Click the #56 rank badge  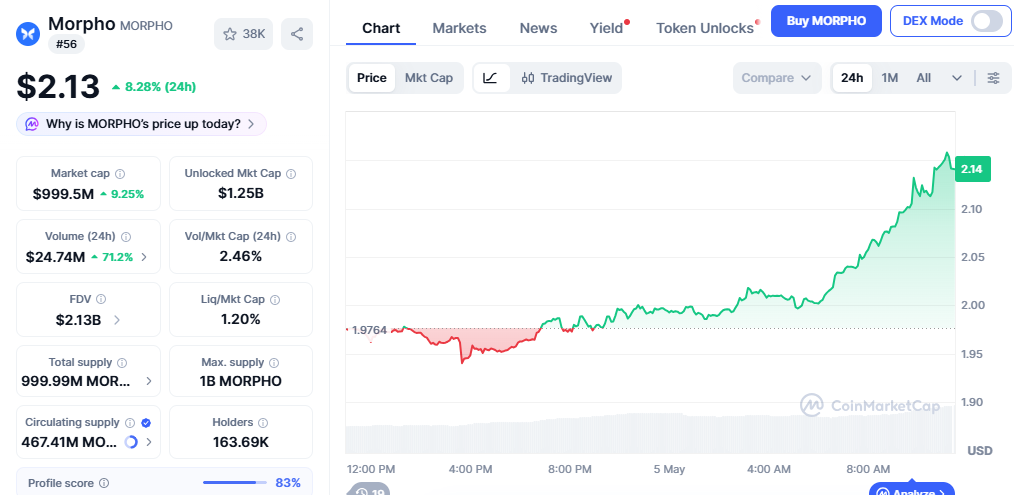pos(66,45)
